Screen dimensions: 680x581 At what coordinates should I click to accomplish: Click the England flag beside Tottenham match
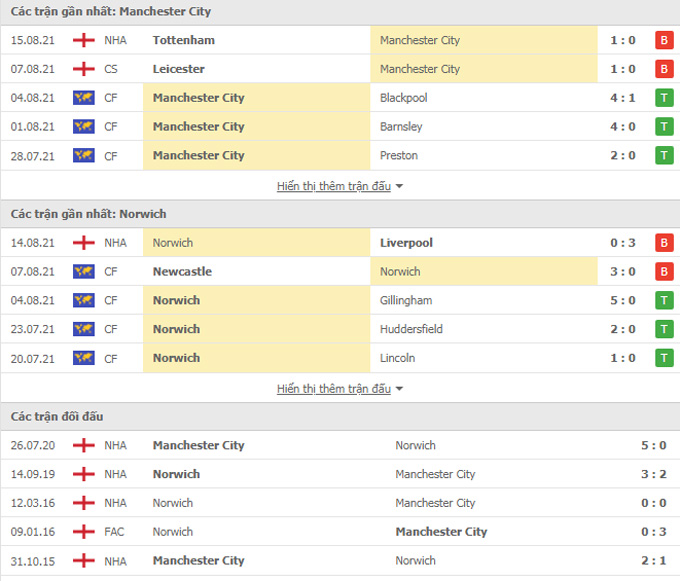(84, 41)
